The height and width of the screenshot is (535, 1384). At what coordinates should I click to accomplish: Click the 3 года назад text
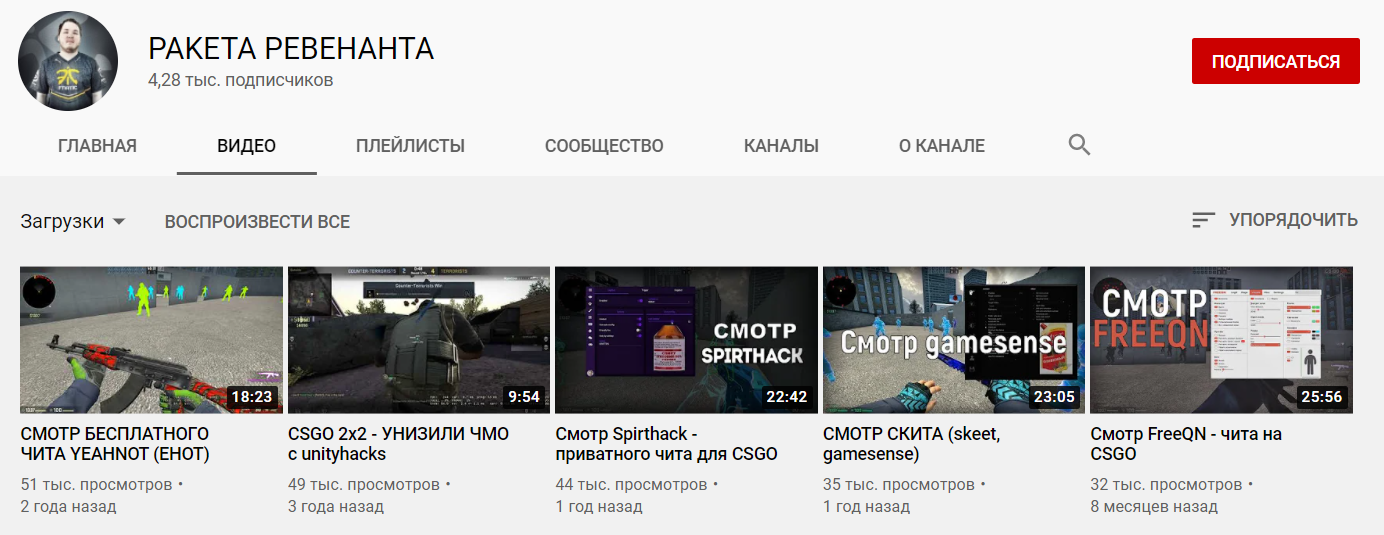(x=336, y=507)
